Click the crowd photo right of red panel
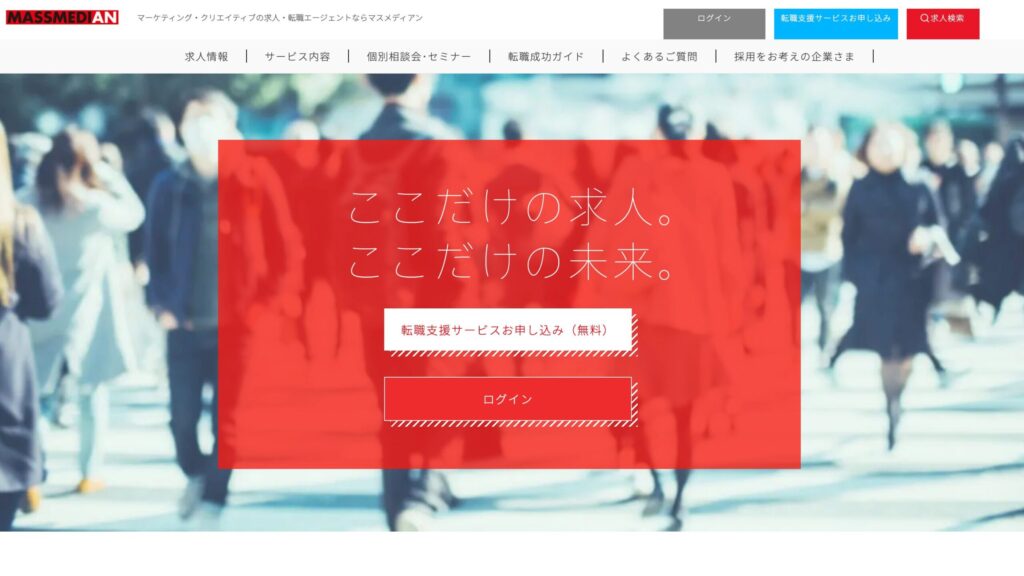 [910, 300]
